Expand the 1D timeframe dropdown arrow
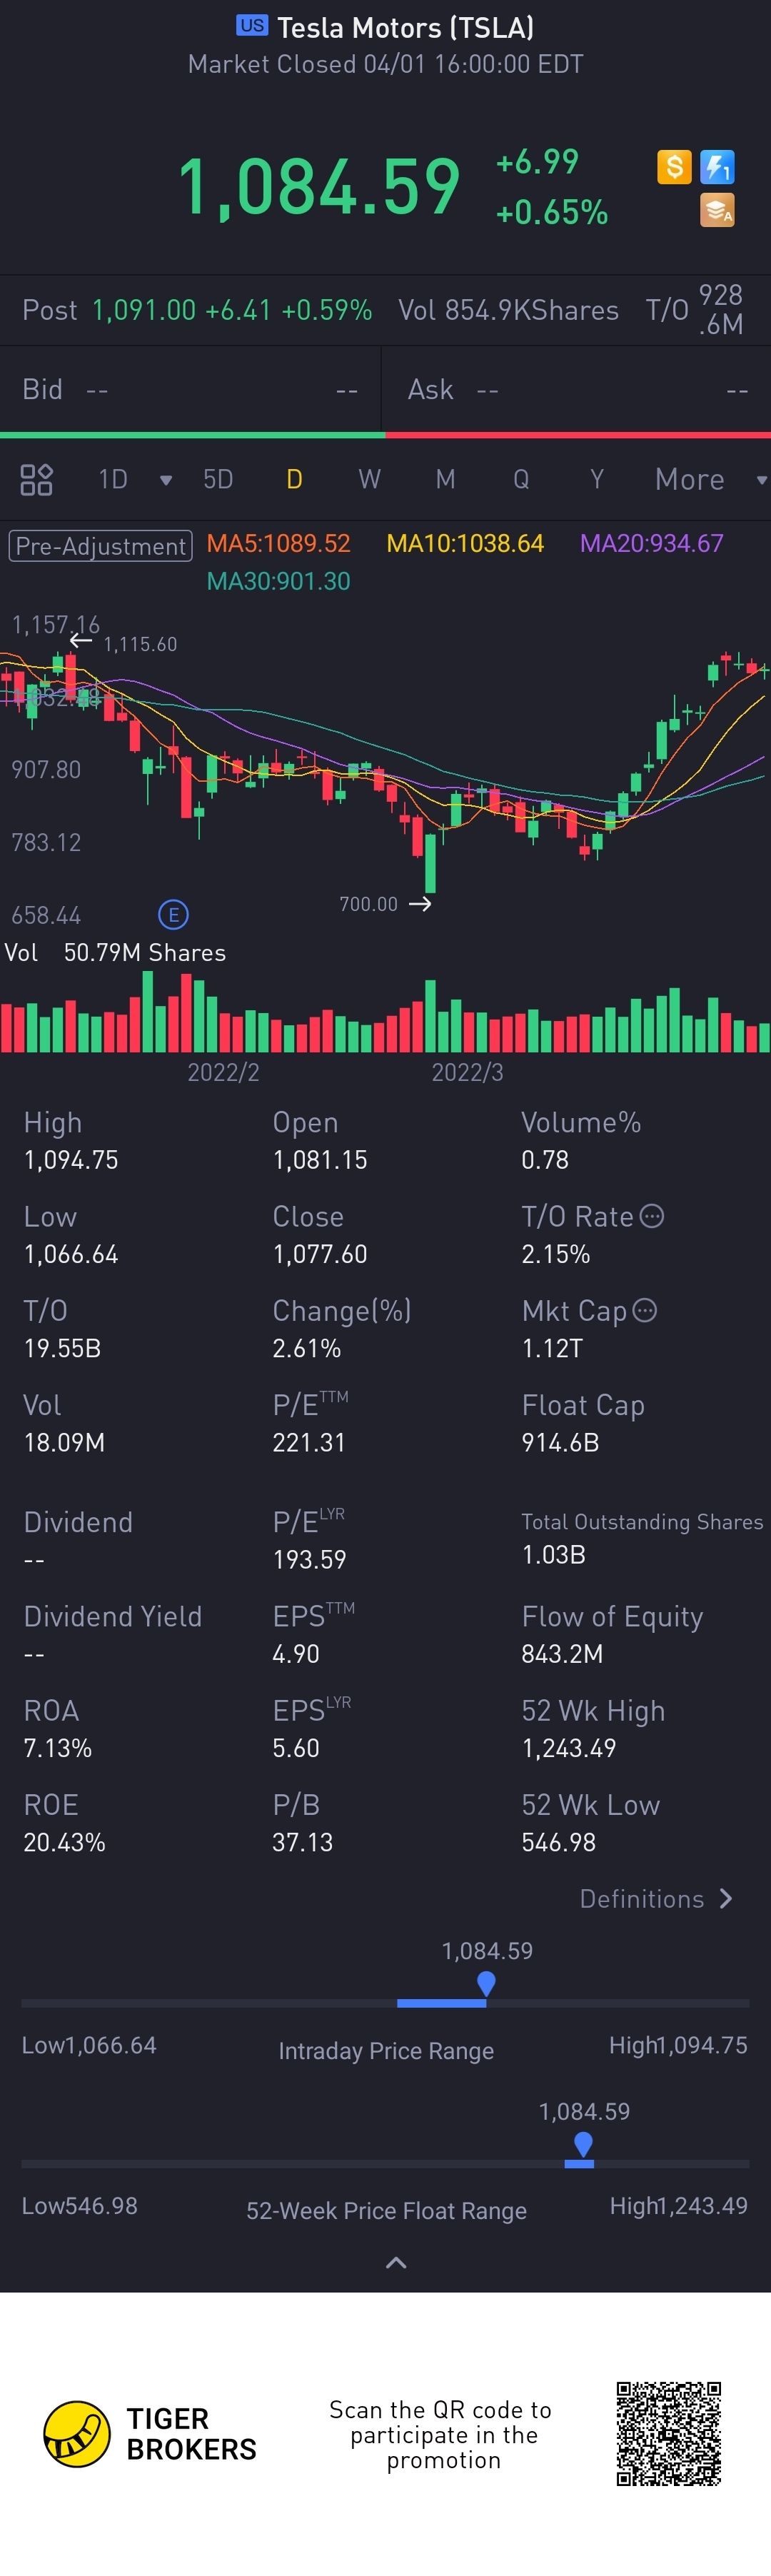771x2576 pixels. click(166, 480)
